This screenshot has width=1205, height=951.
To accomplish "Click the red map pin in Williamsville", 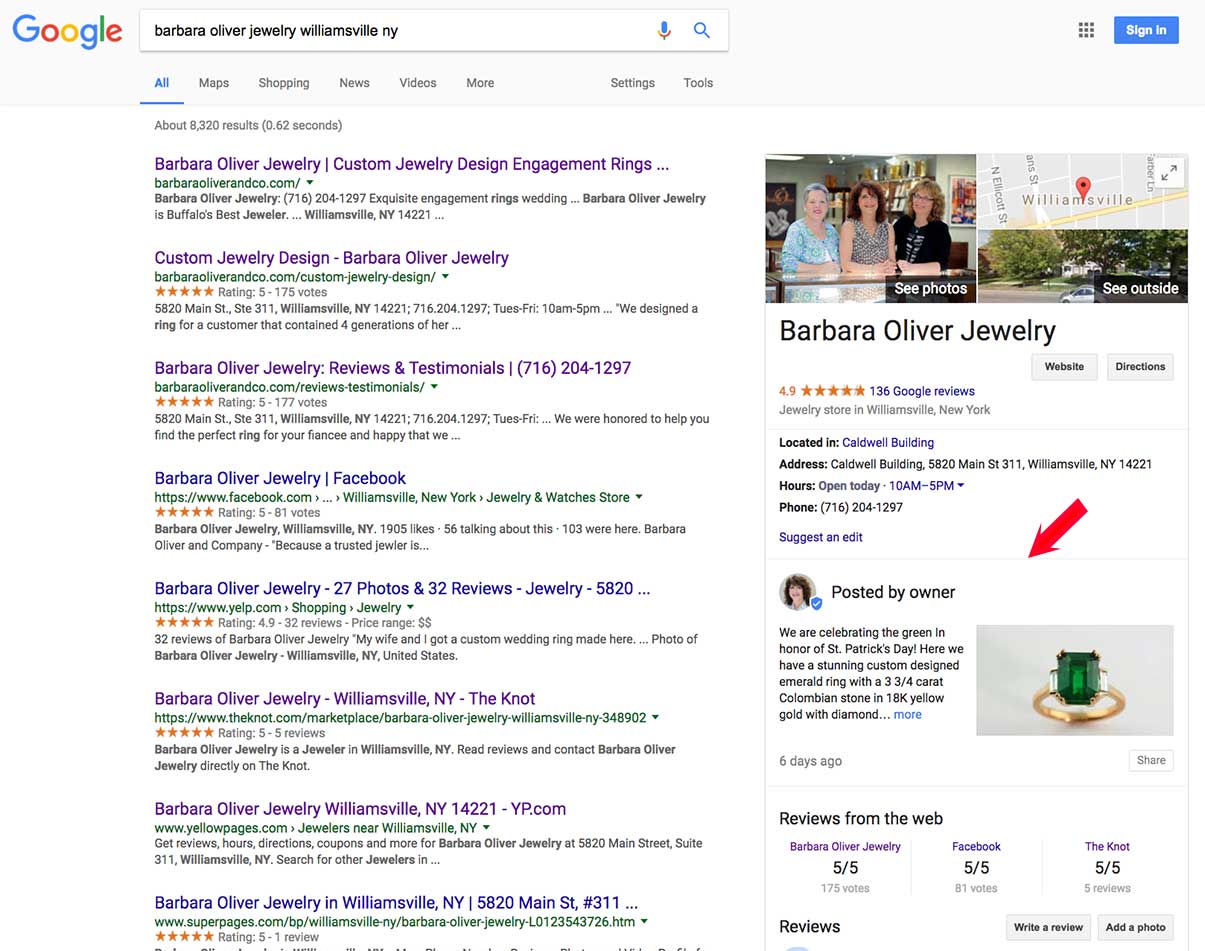I will click(1082, 187).
